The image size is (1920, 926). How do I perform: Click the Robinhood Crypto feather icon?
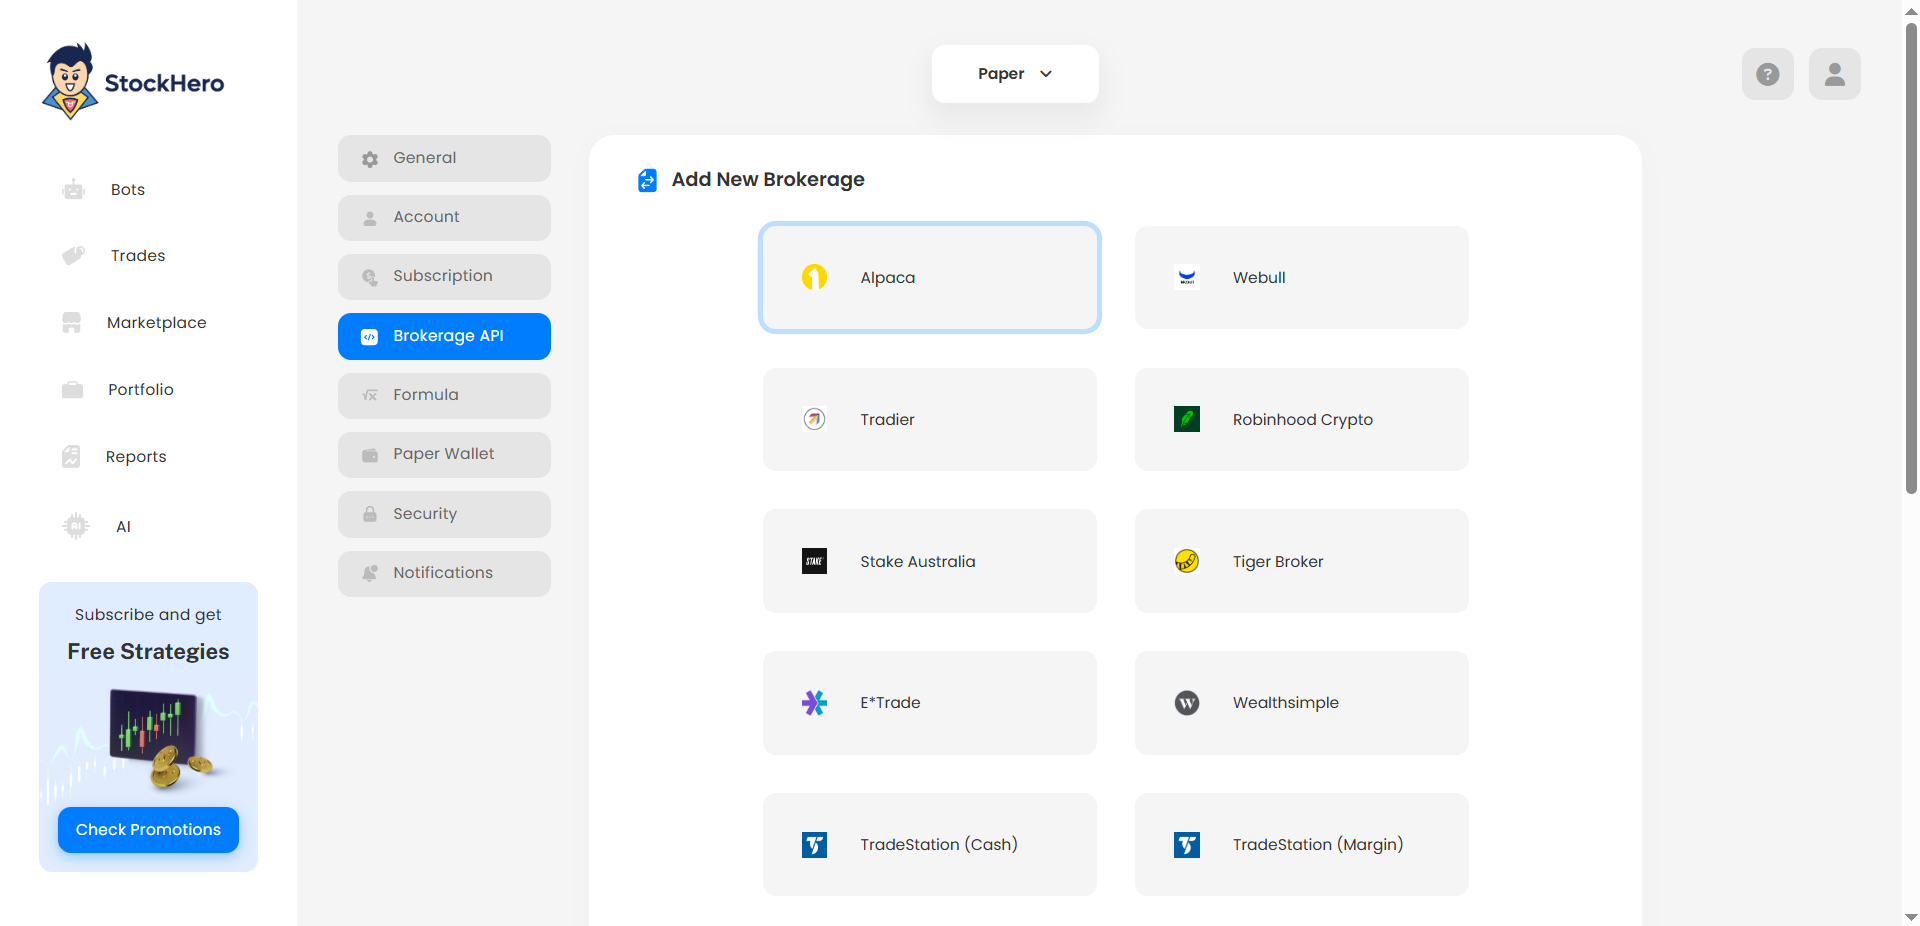(x=1187, y=419)
